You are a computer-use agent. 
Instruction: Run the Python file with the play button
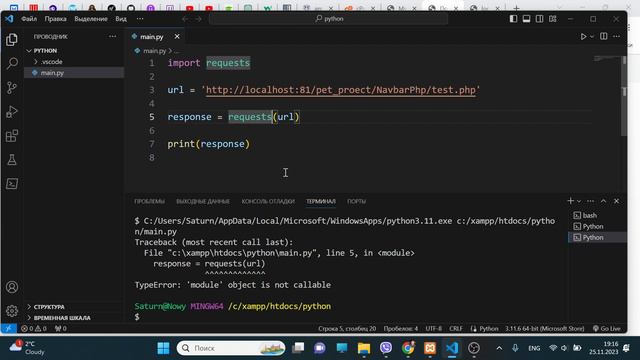pyautogui.click(x=583, y=37)
